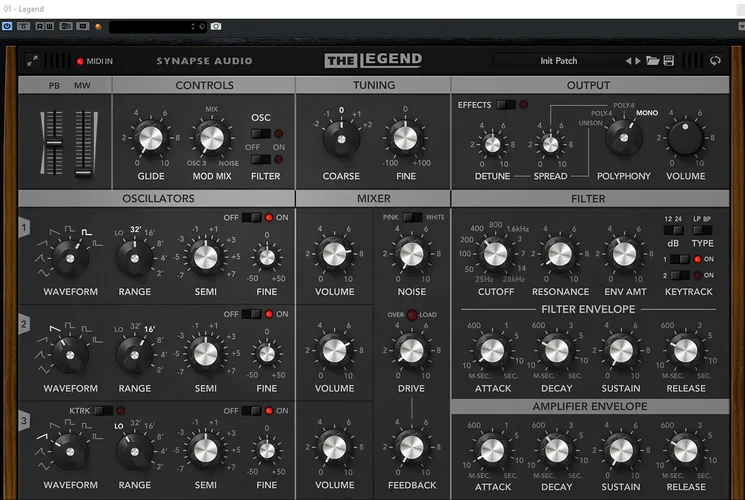
Task: Click oscillator 2 RANGE knob
Action: pos(134,356)
